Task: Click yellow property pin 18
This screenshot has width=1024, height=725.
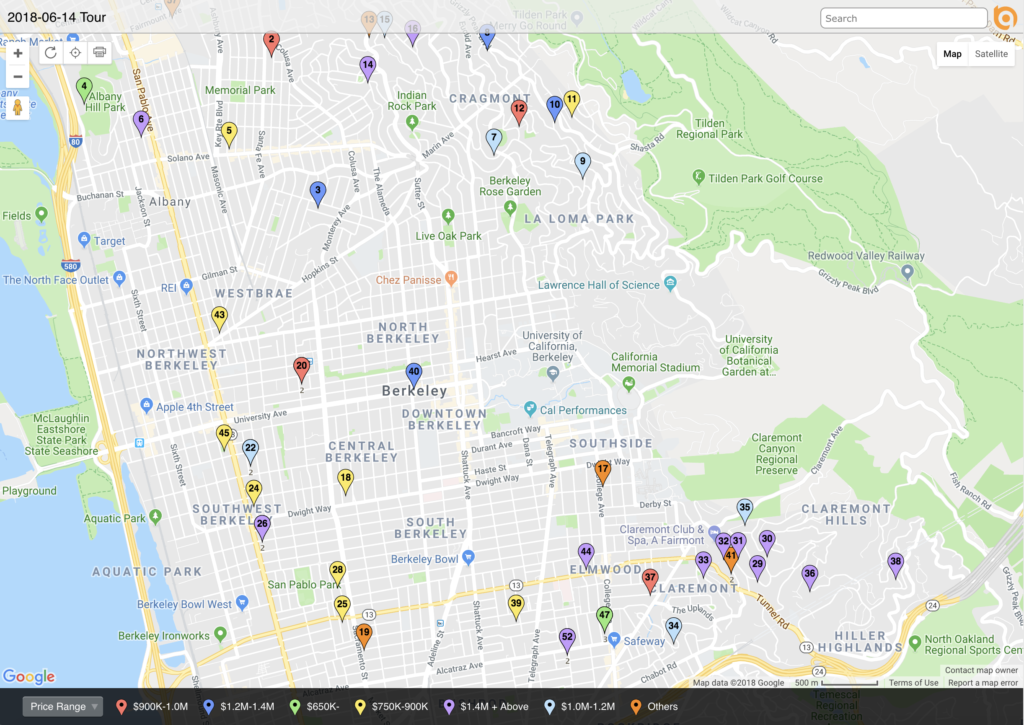Action: tap(345, 480)
